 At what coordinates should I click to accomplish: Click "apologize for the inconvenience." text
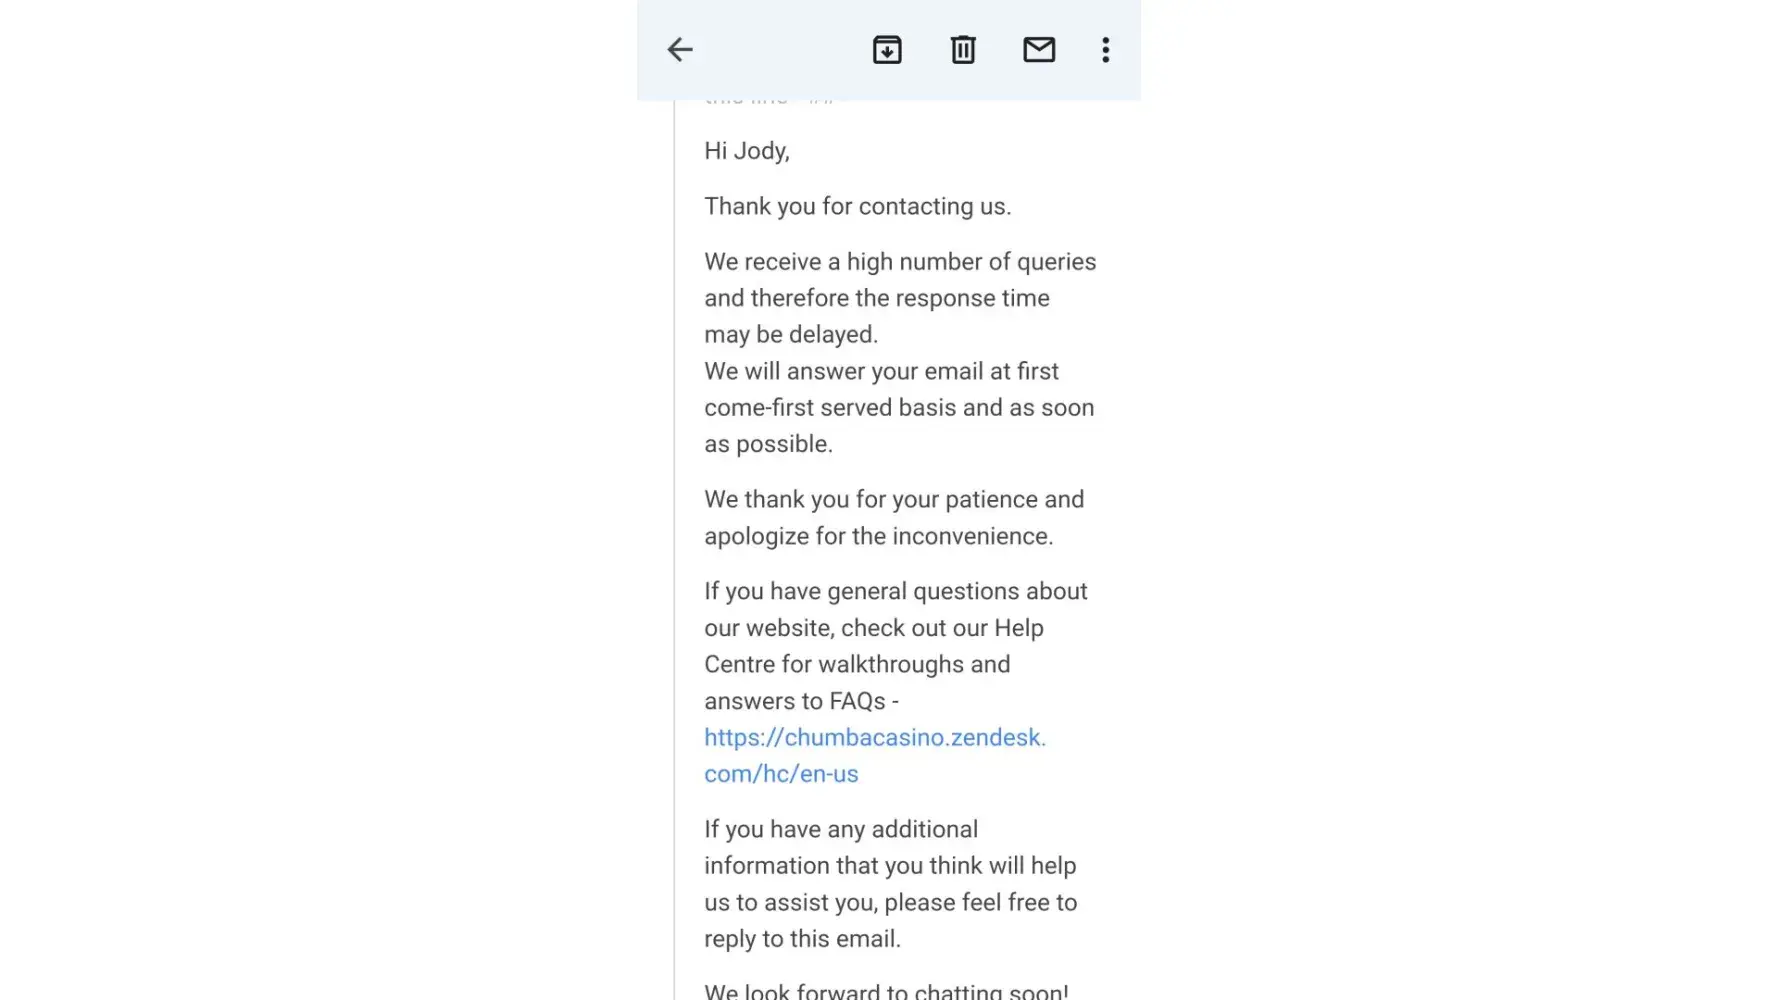pos(878,537)
